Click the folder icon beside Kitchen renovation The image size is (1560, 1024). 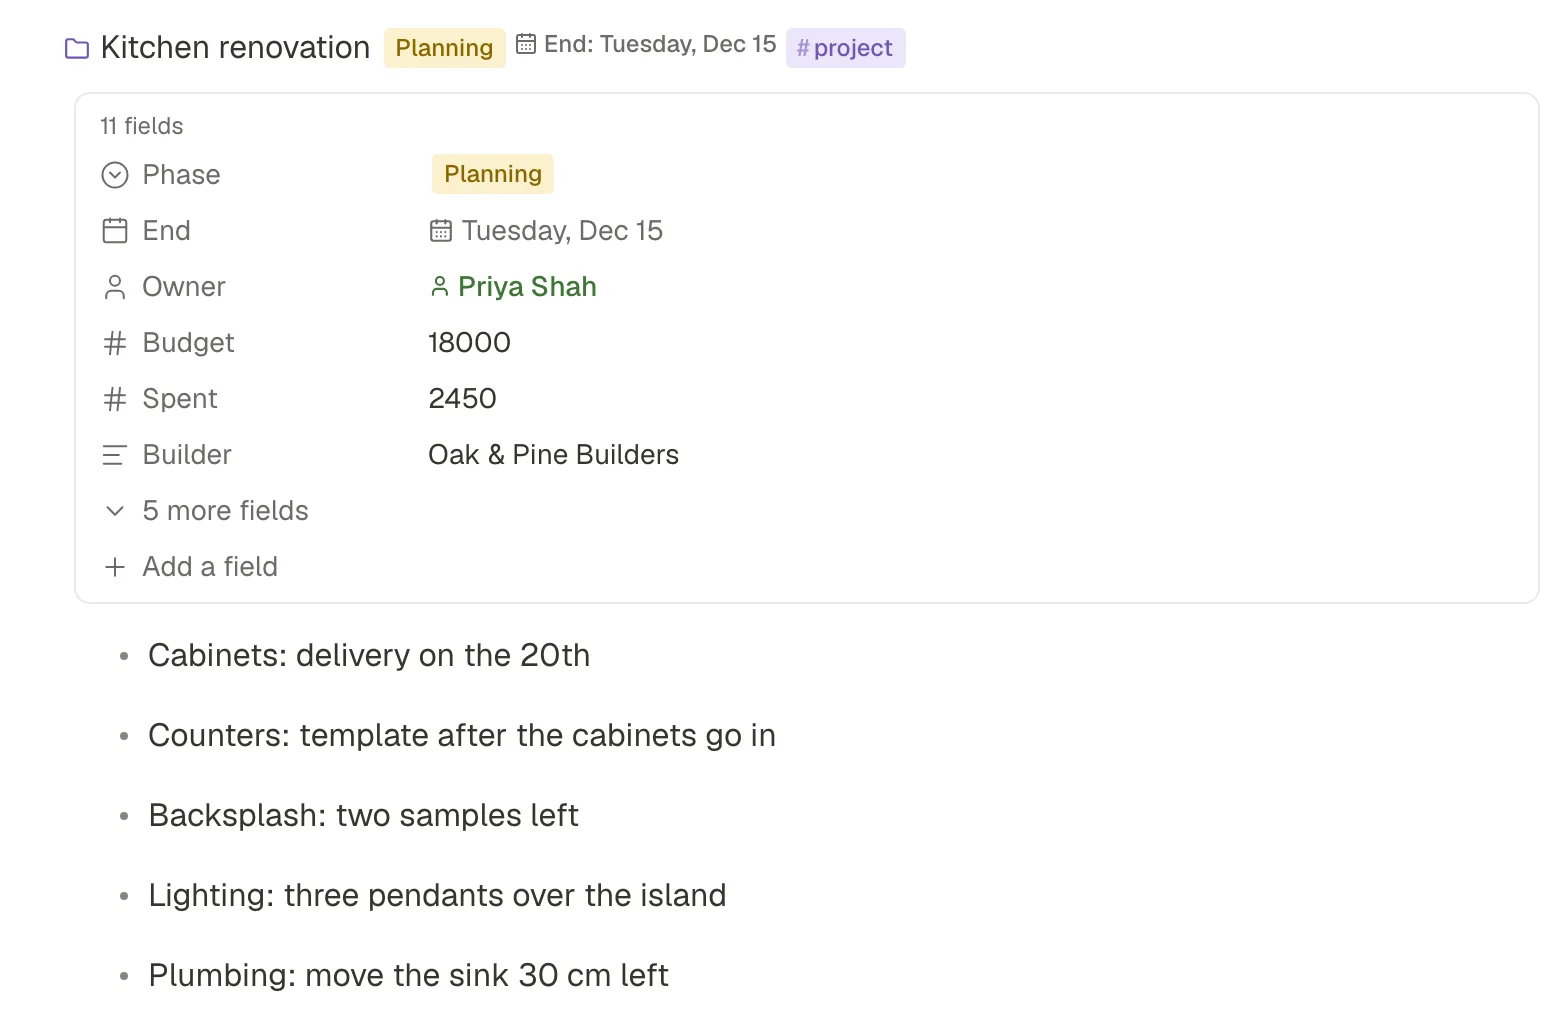[77, 48]
